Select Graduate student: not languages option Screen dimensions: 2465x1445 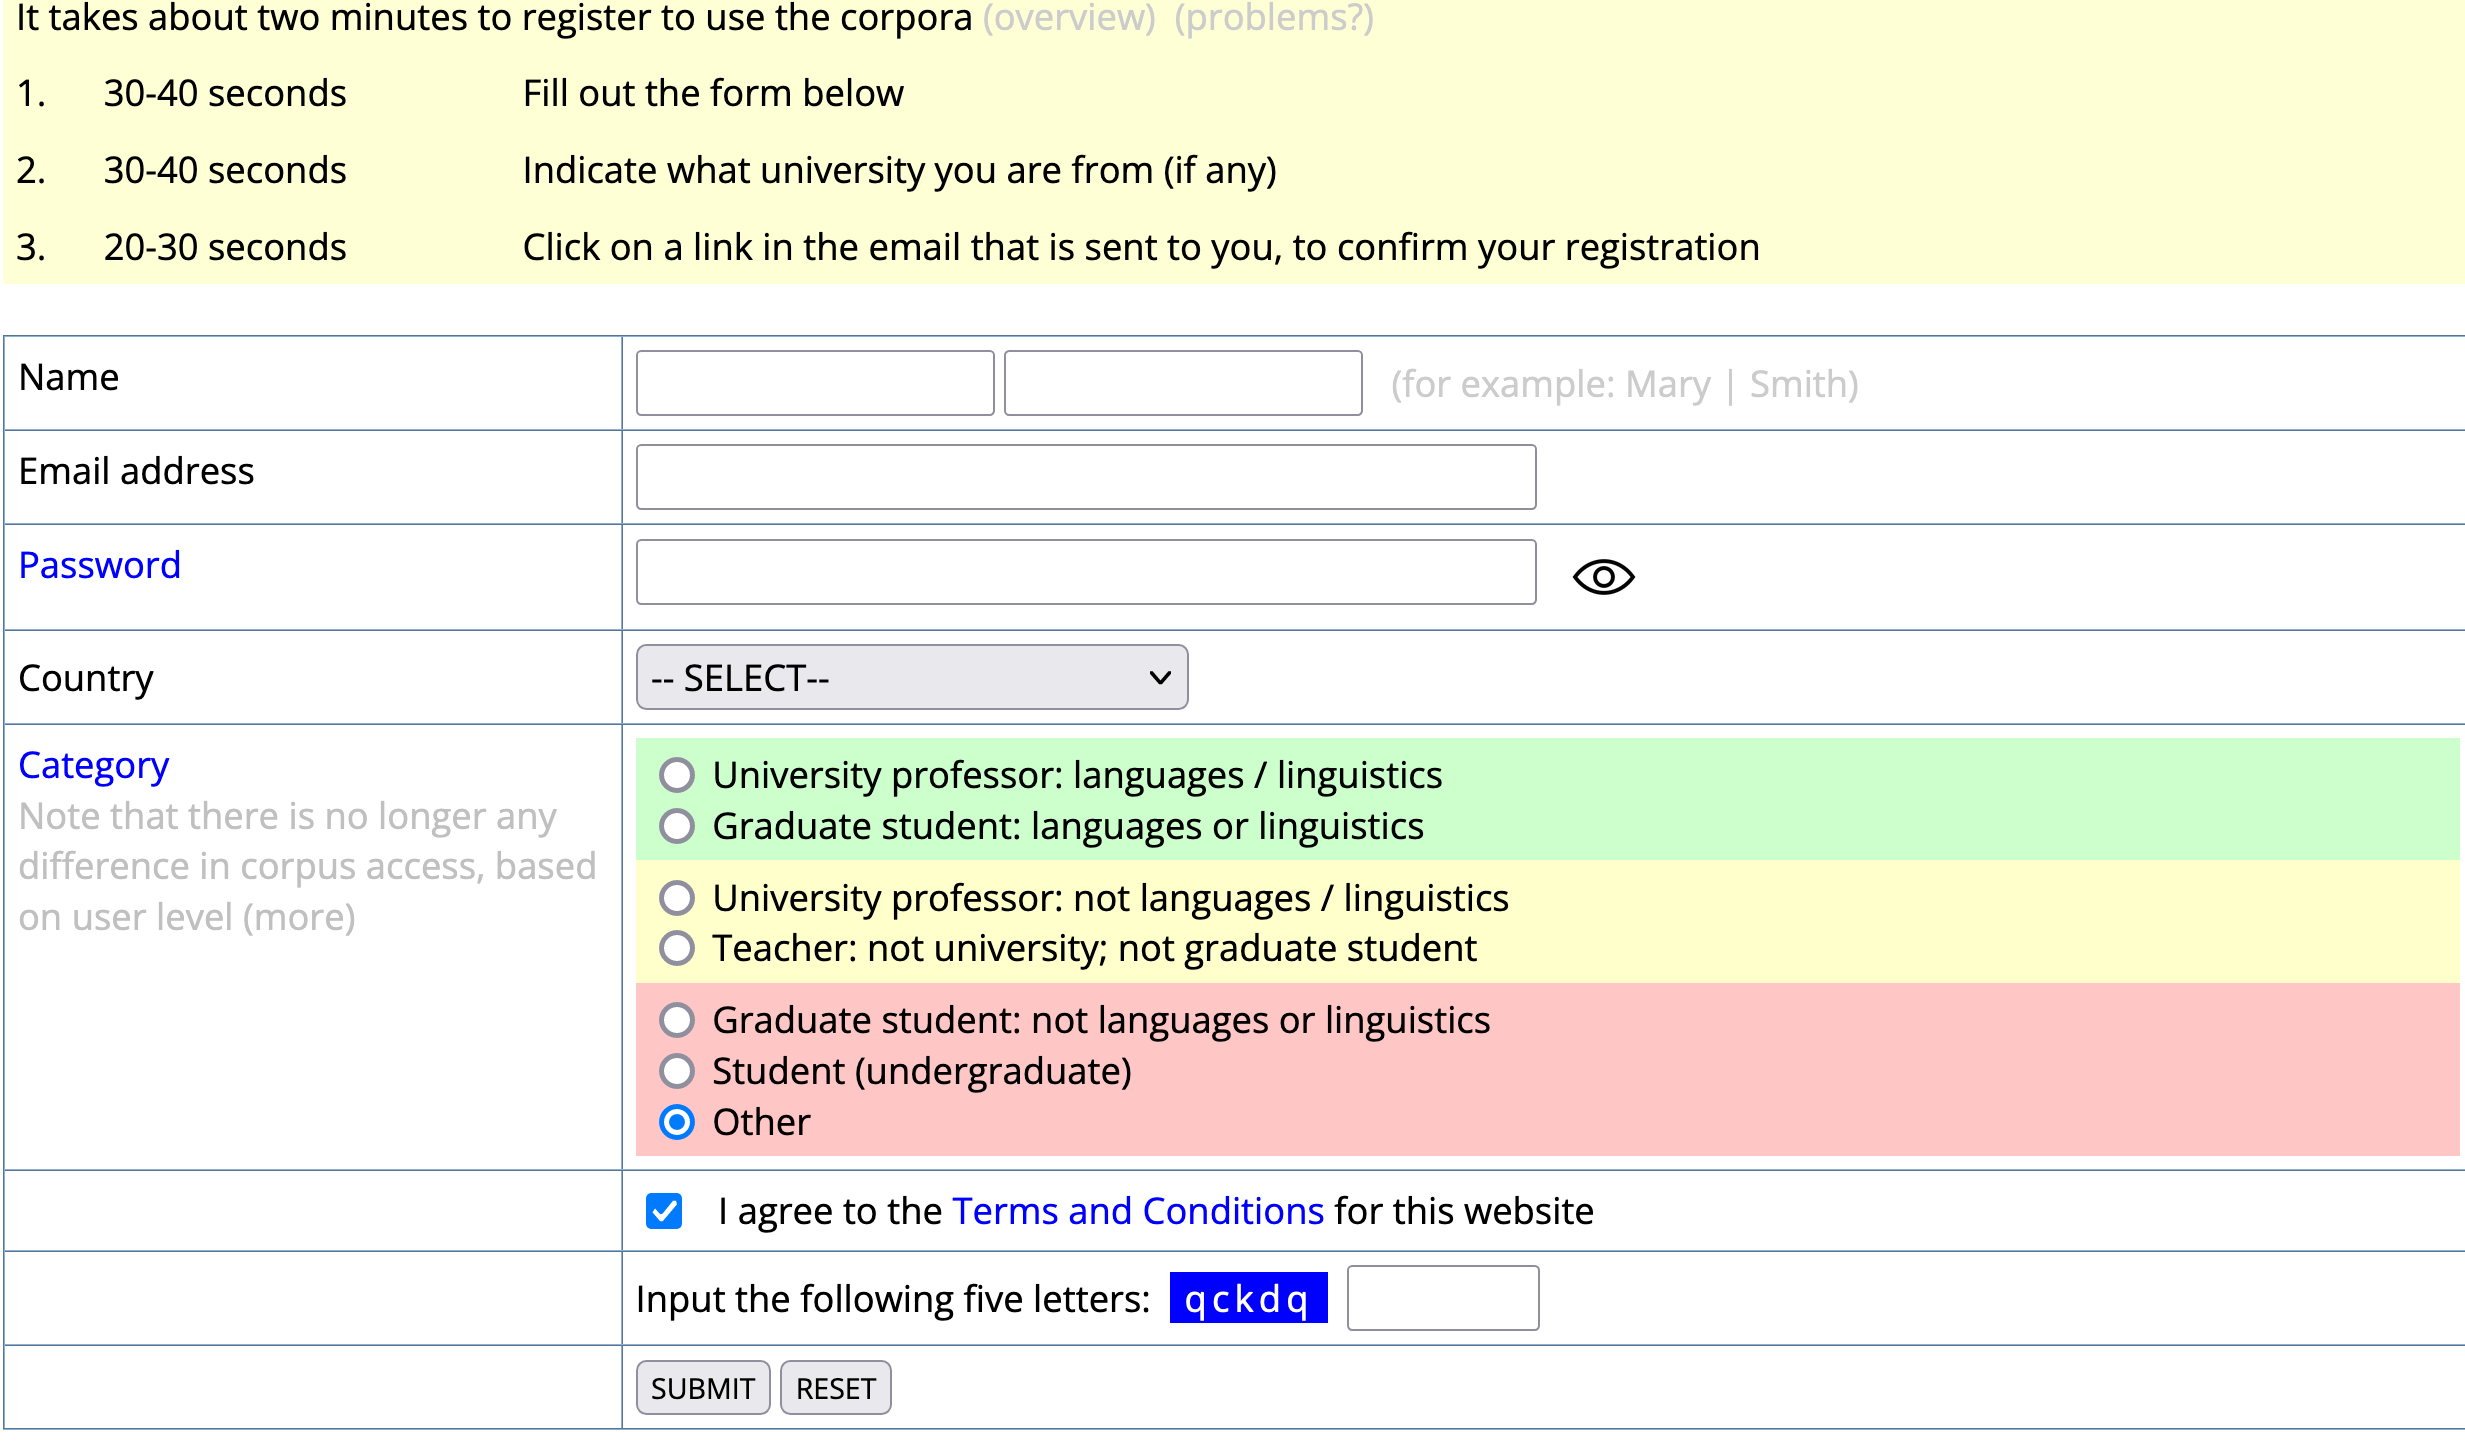pyautogui.click(x=677, y=1020)
